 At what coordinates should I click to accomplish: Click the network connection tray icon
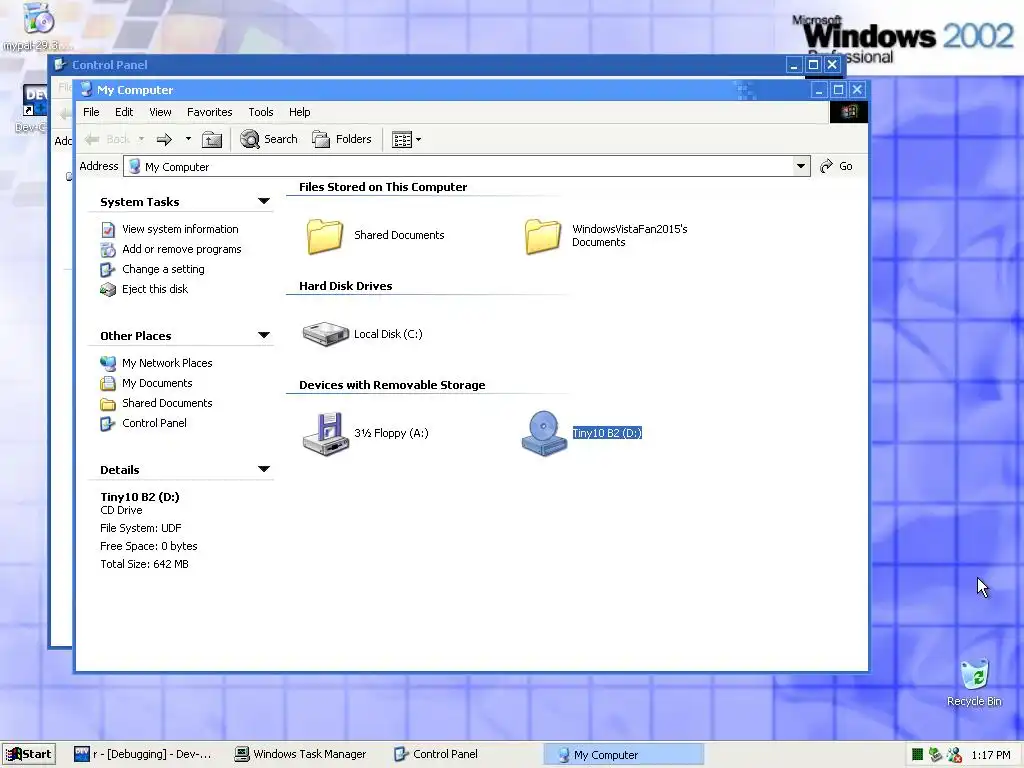(935, 755)
